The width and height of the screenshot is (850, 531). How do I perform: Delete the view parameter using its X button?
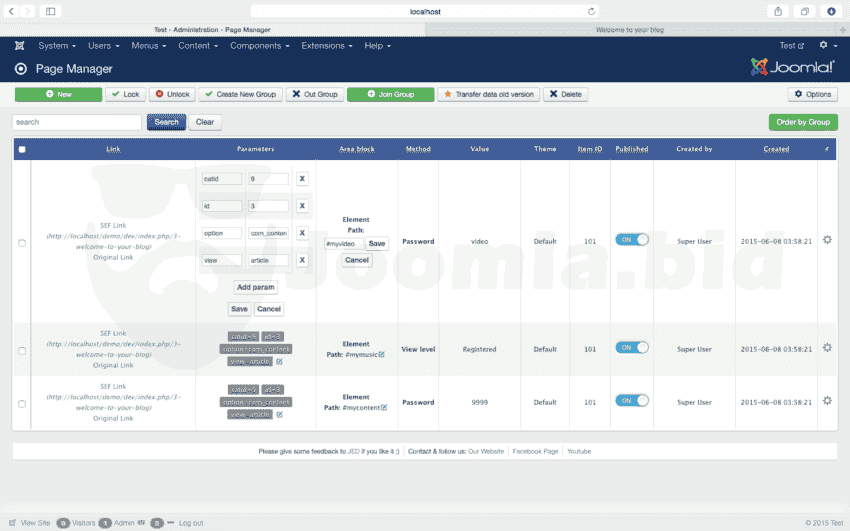(302, 260)
